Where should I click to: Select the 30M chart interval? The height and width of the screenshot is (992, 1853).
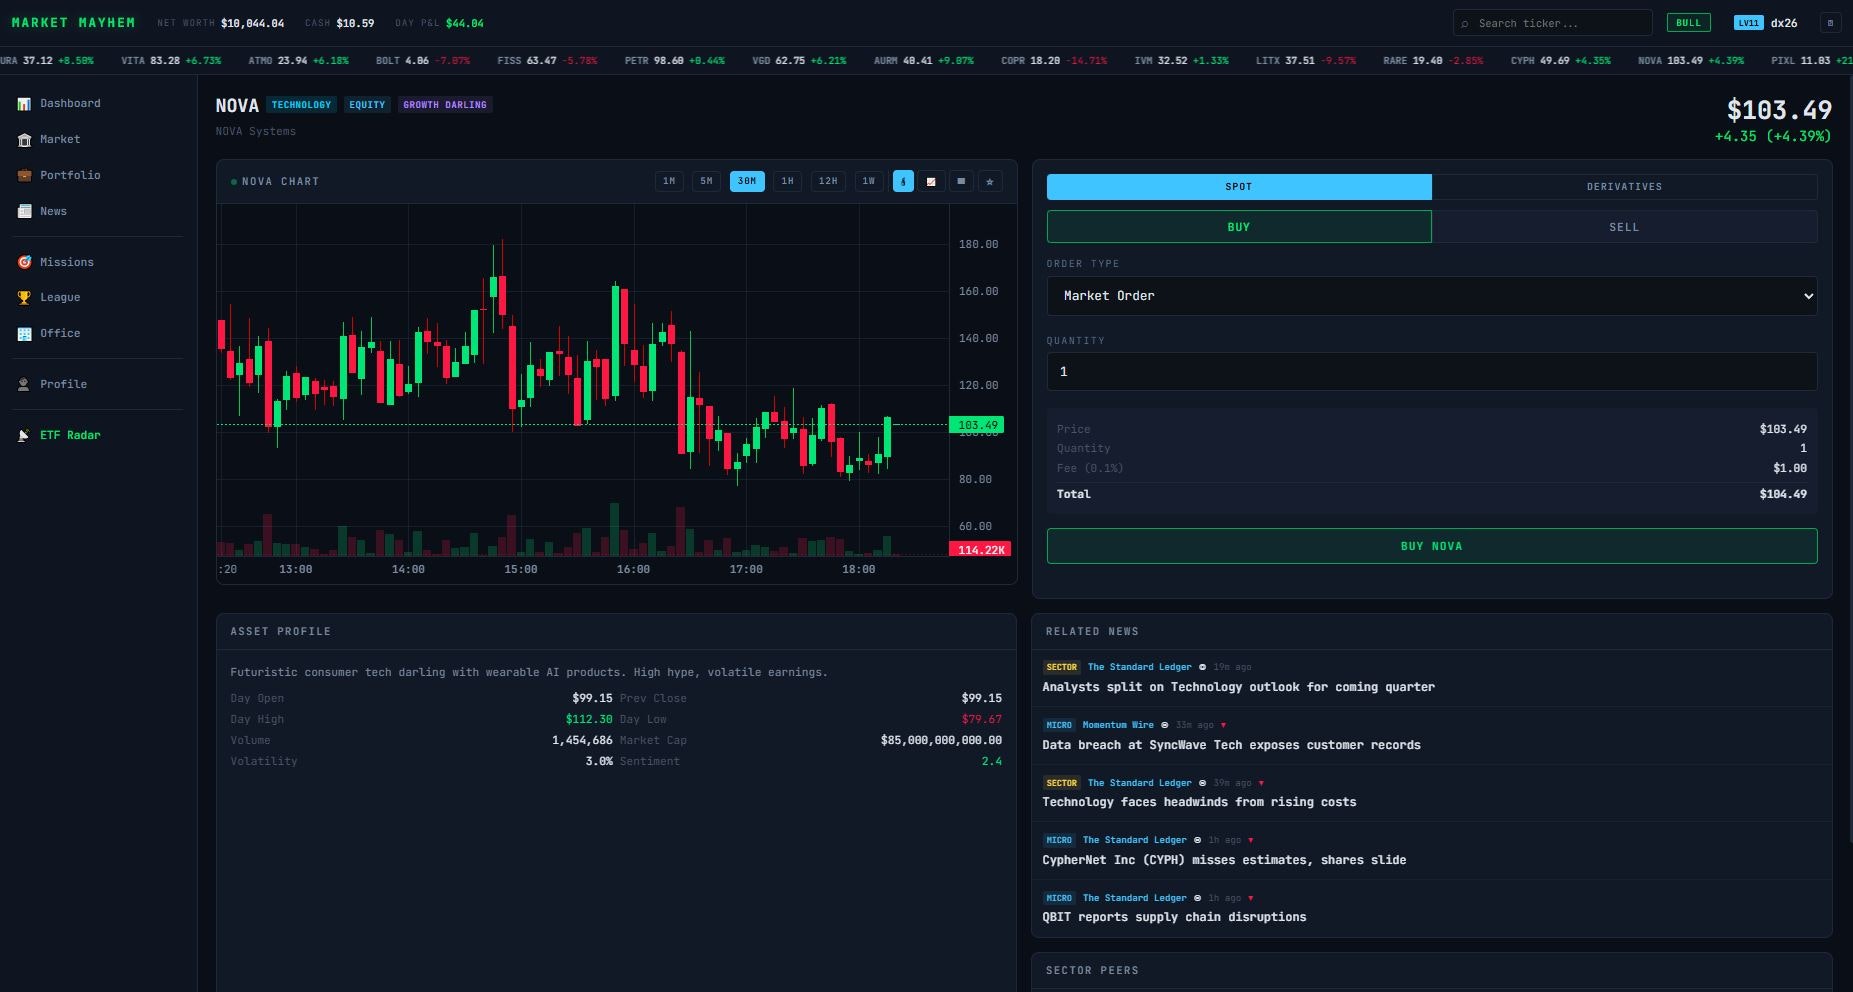747,181
